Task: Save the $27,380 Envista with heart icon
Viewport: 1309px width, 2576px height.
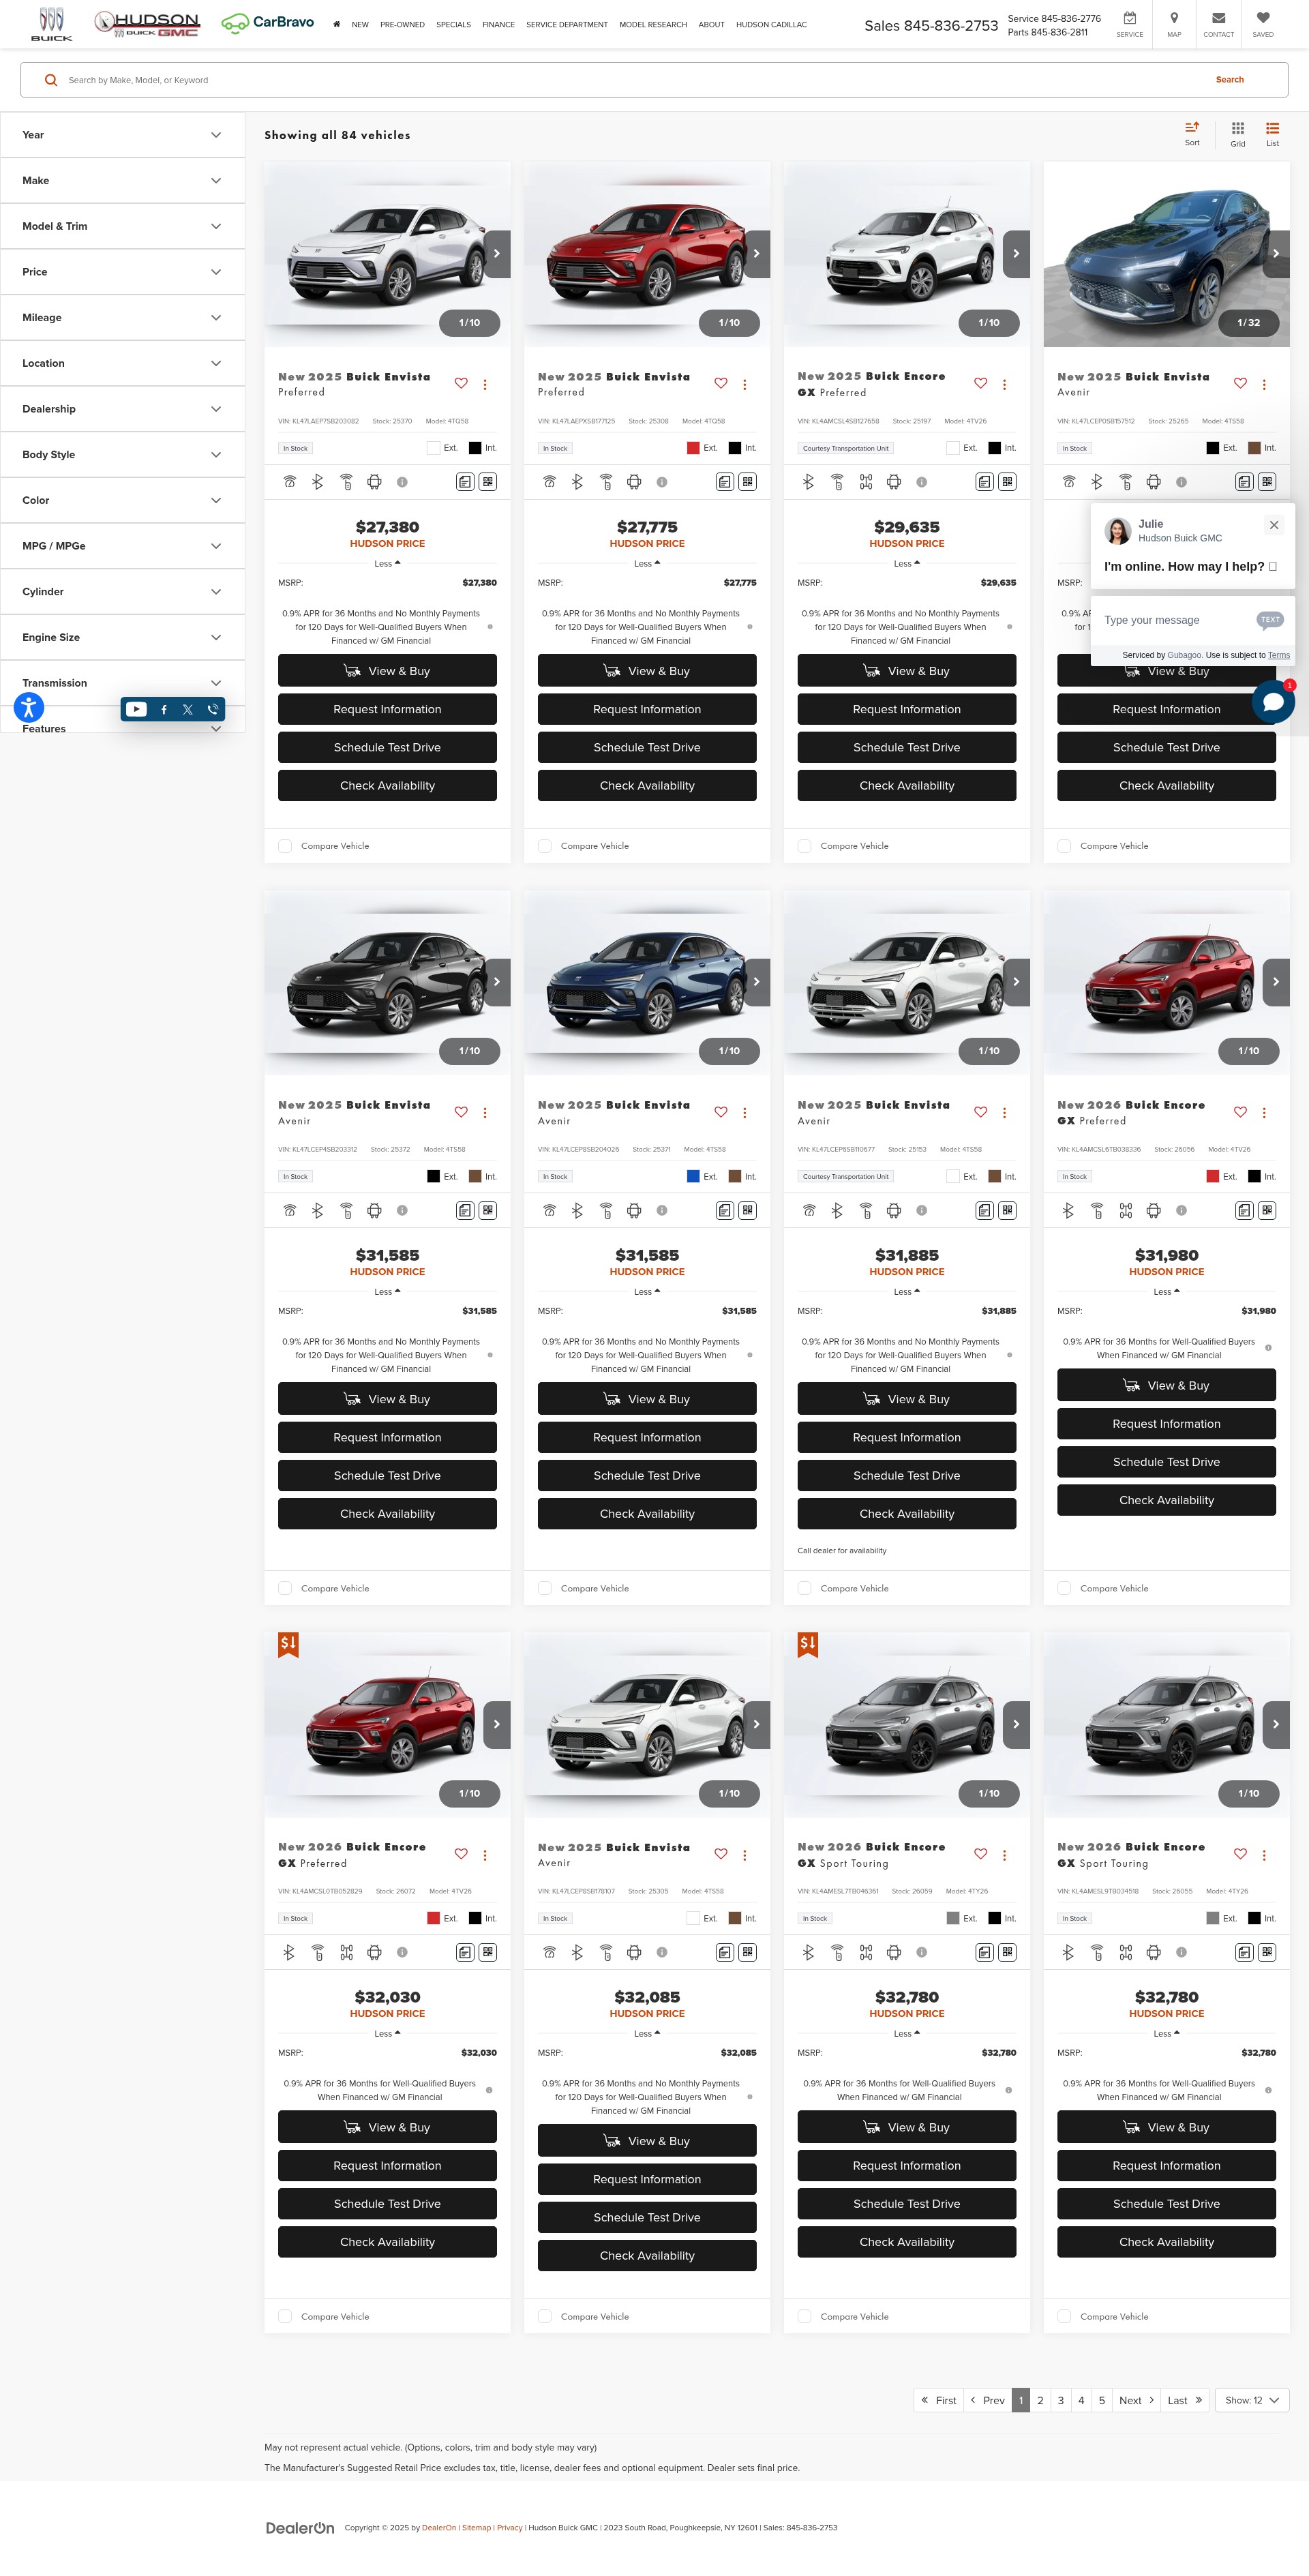Action: [461, 383]
